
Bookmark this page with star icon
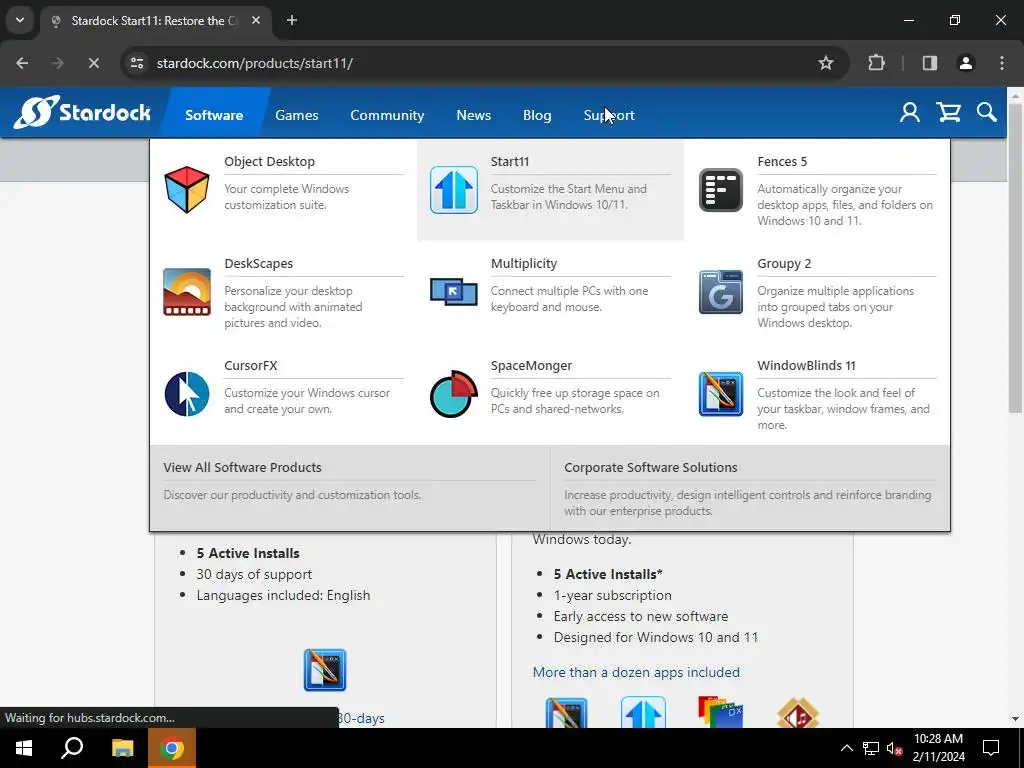pyautogui.click(x=825, y=63)
